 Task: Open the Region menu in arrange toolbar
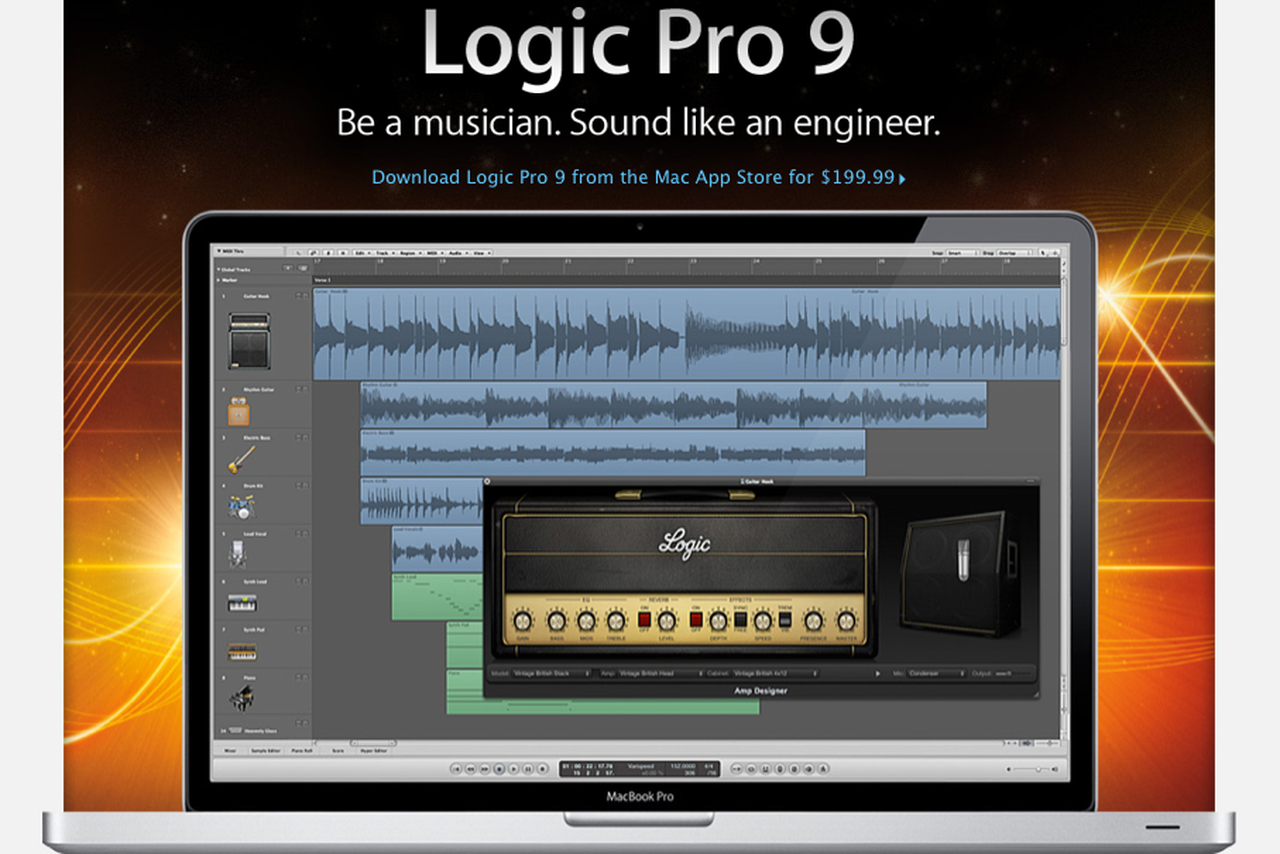[405, 254]
